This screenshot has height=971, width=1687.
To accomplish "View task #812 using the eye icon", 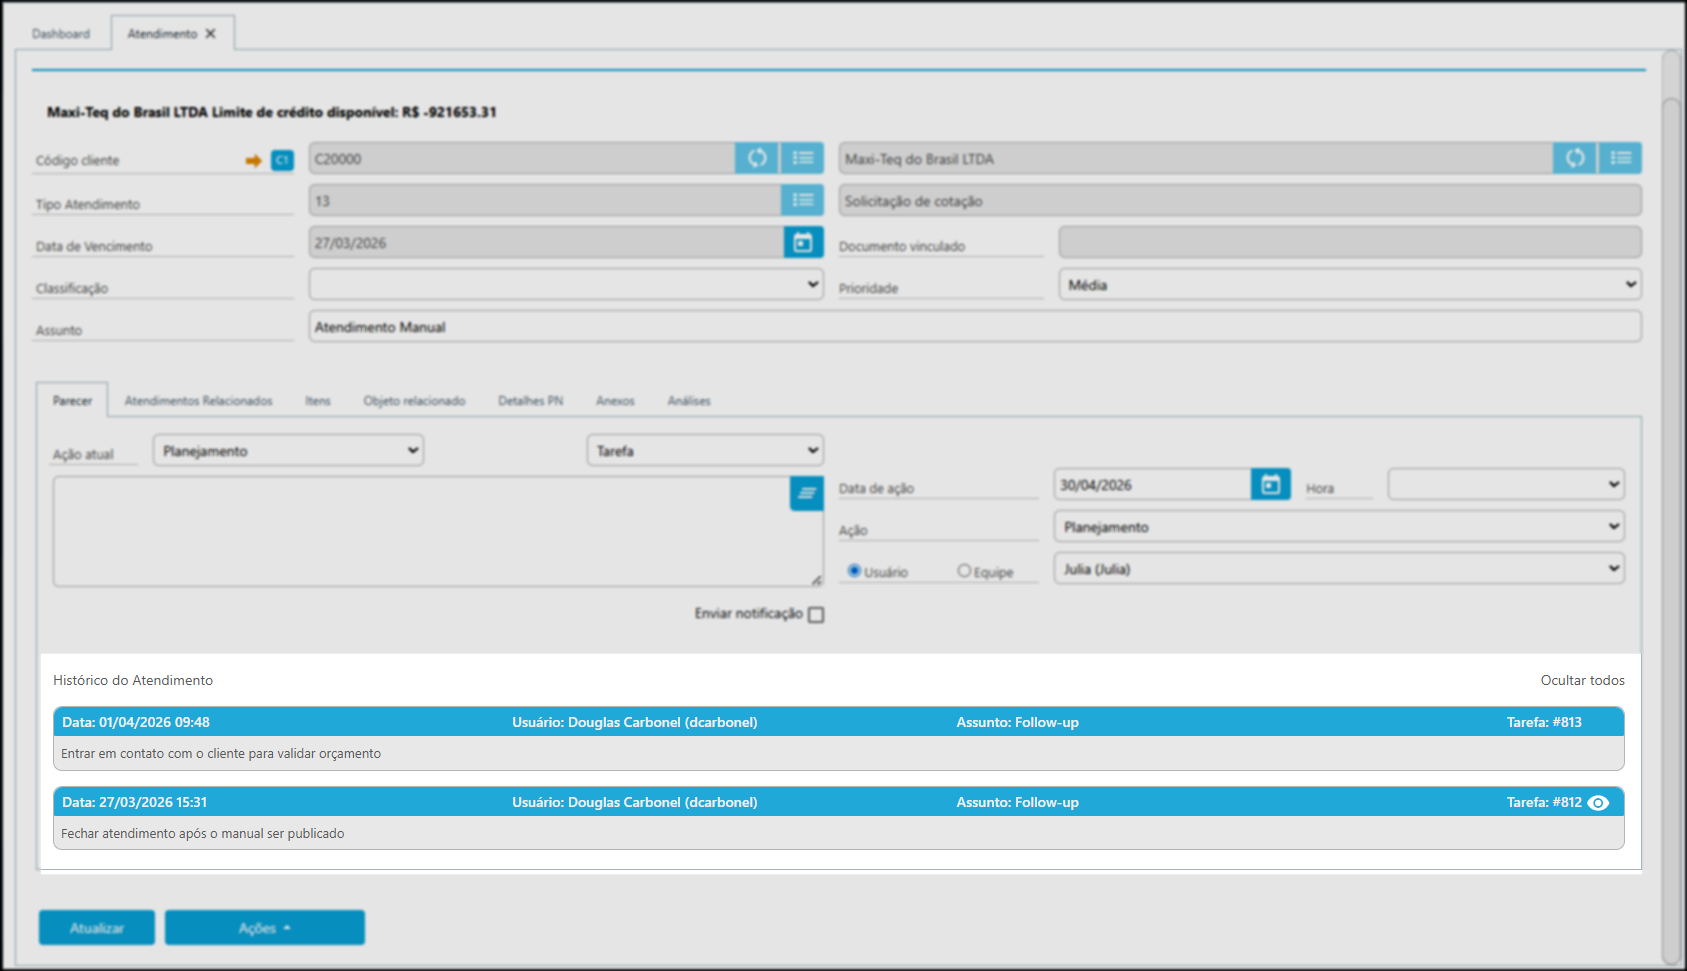I will pos(1598,803).
